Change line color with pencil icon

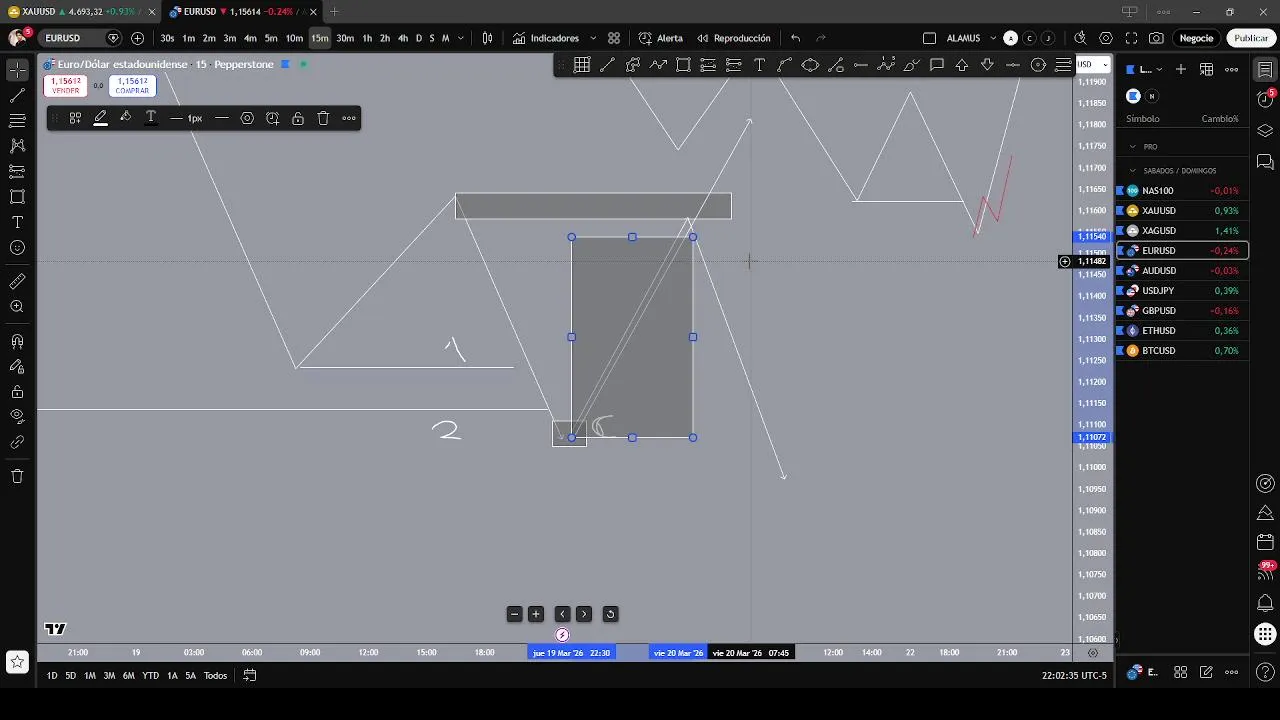coord(101,118)
